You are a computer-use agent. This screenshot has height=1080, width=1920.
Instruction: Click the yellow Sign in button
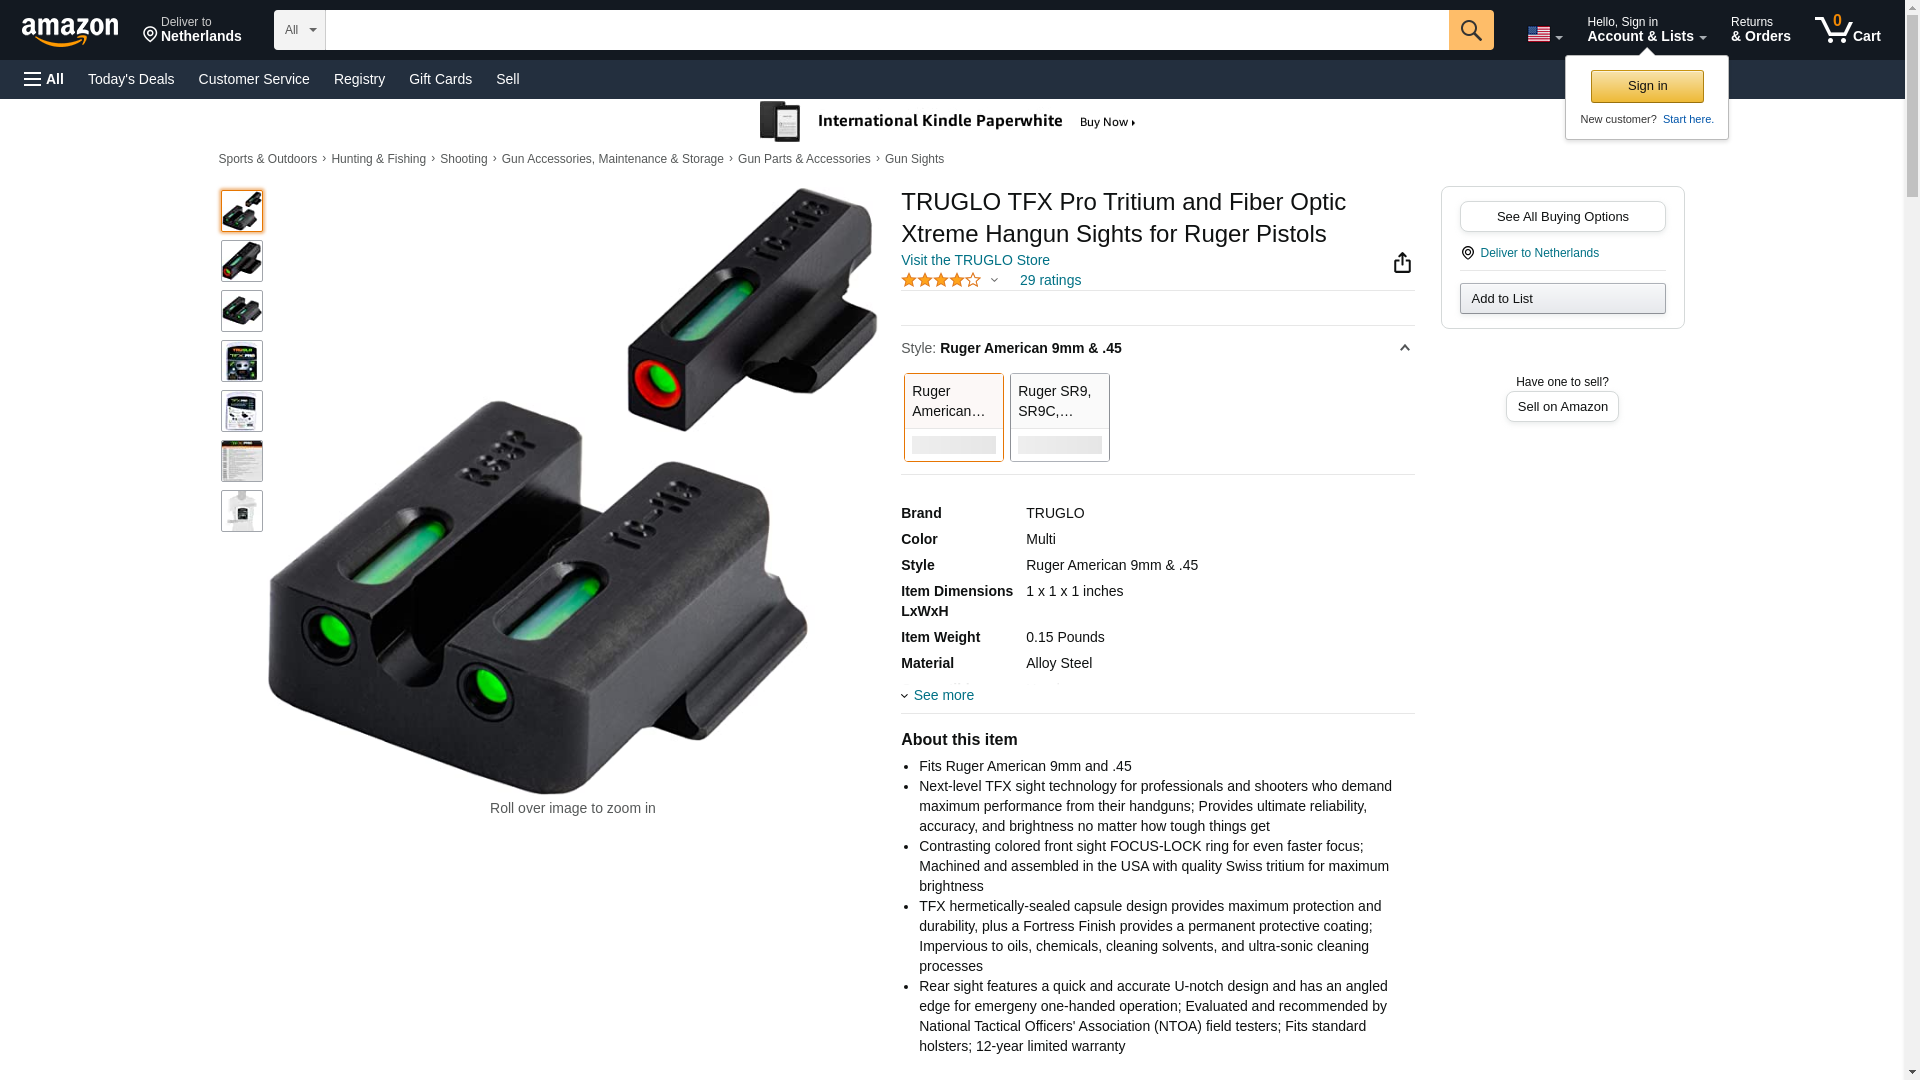tap(1647, 86)
